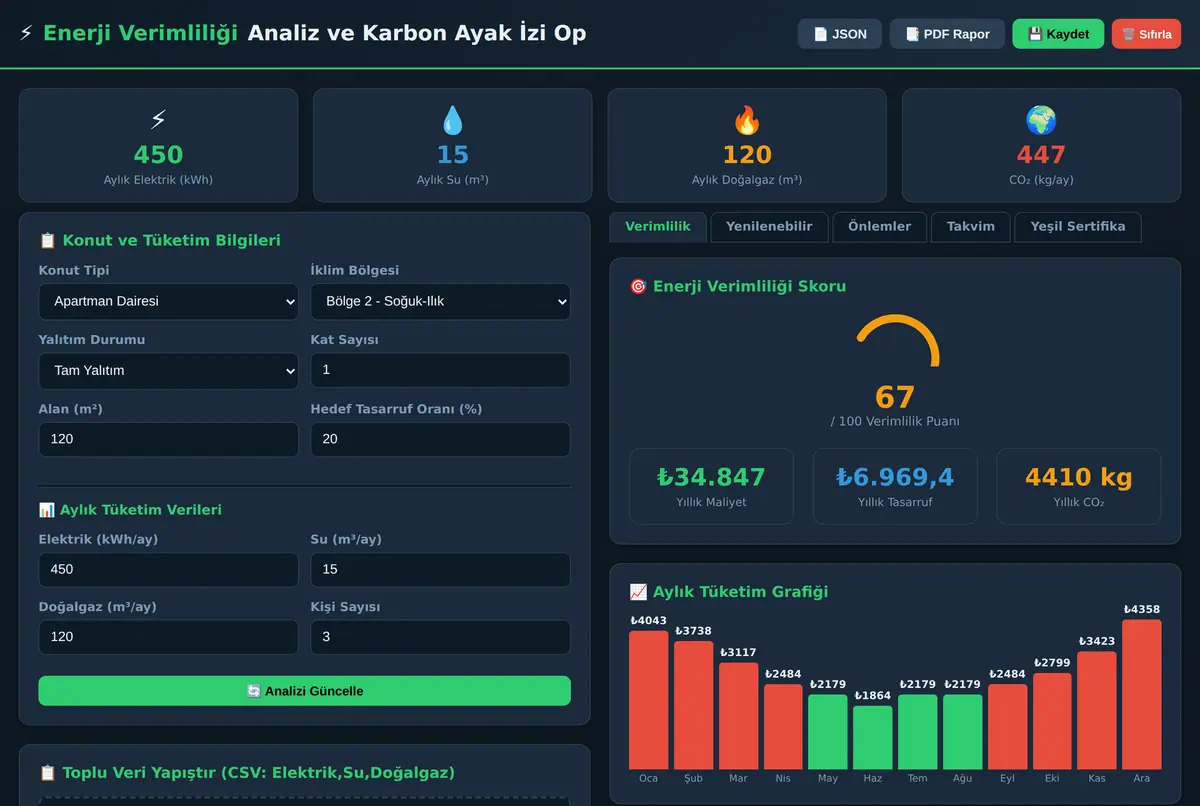Open the Yalıtım Durumu dropdown
1200x806 pixels.
pos(168,371)
